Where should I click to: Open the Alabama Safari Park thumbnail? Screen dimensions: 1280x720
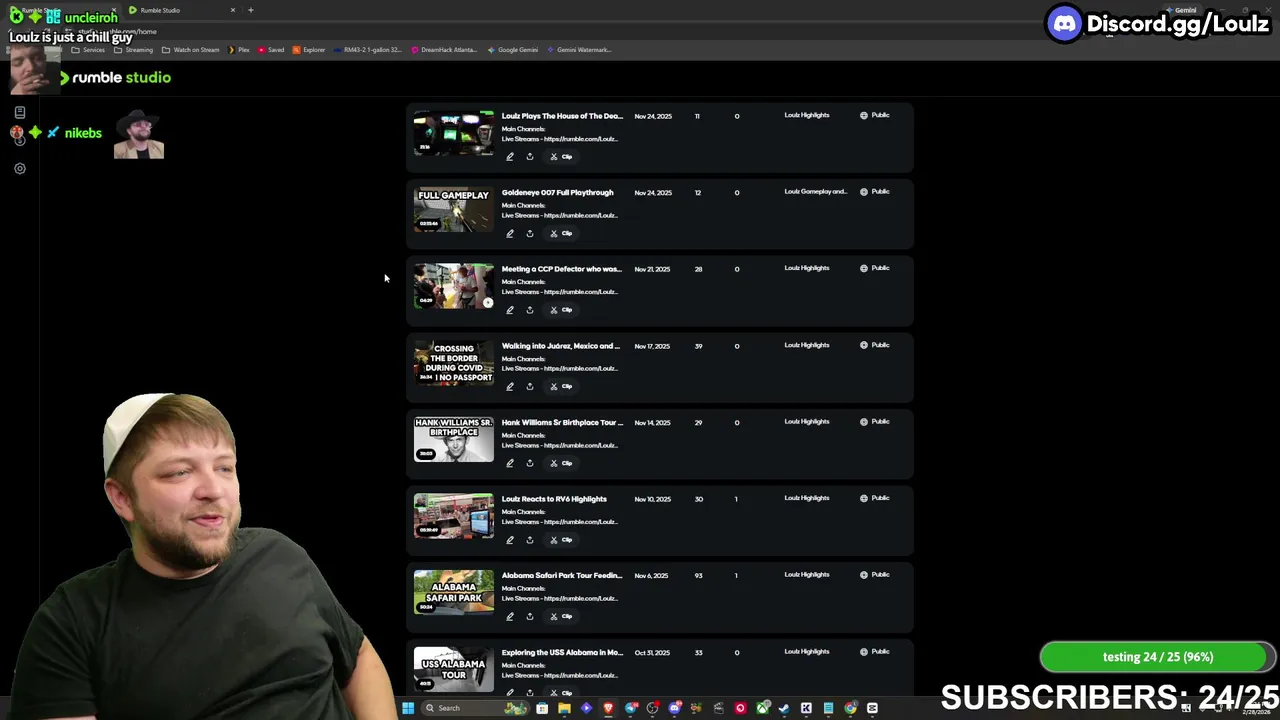(454, 593)
